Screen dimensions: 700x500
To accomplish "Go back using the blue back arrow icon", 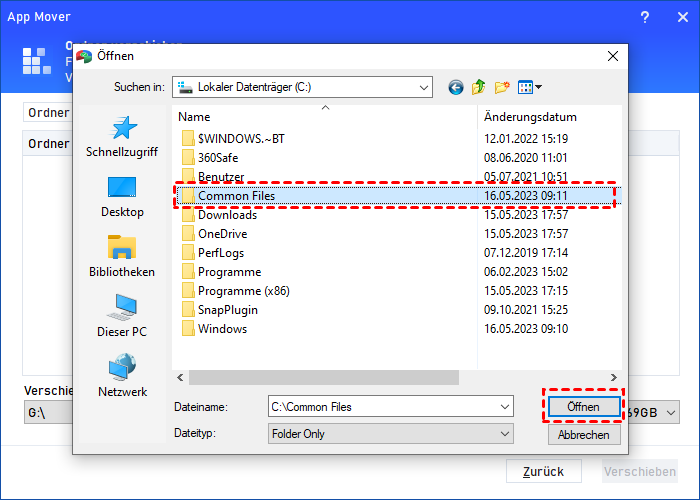I will [456, 87].
